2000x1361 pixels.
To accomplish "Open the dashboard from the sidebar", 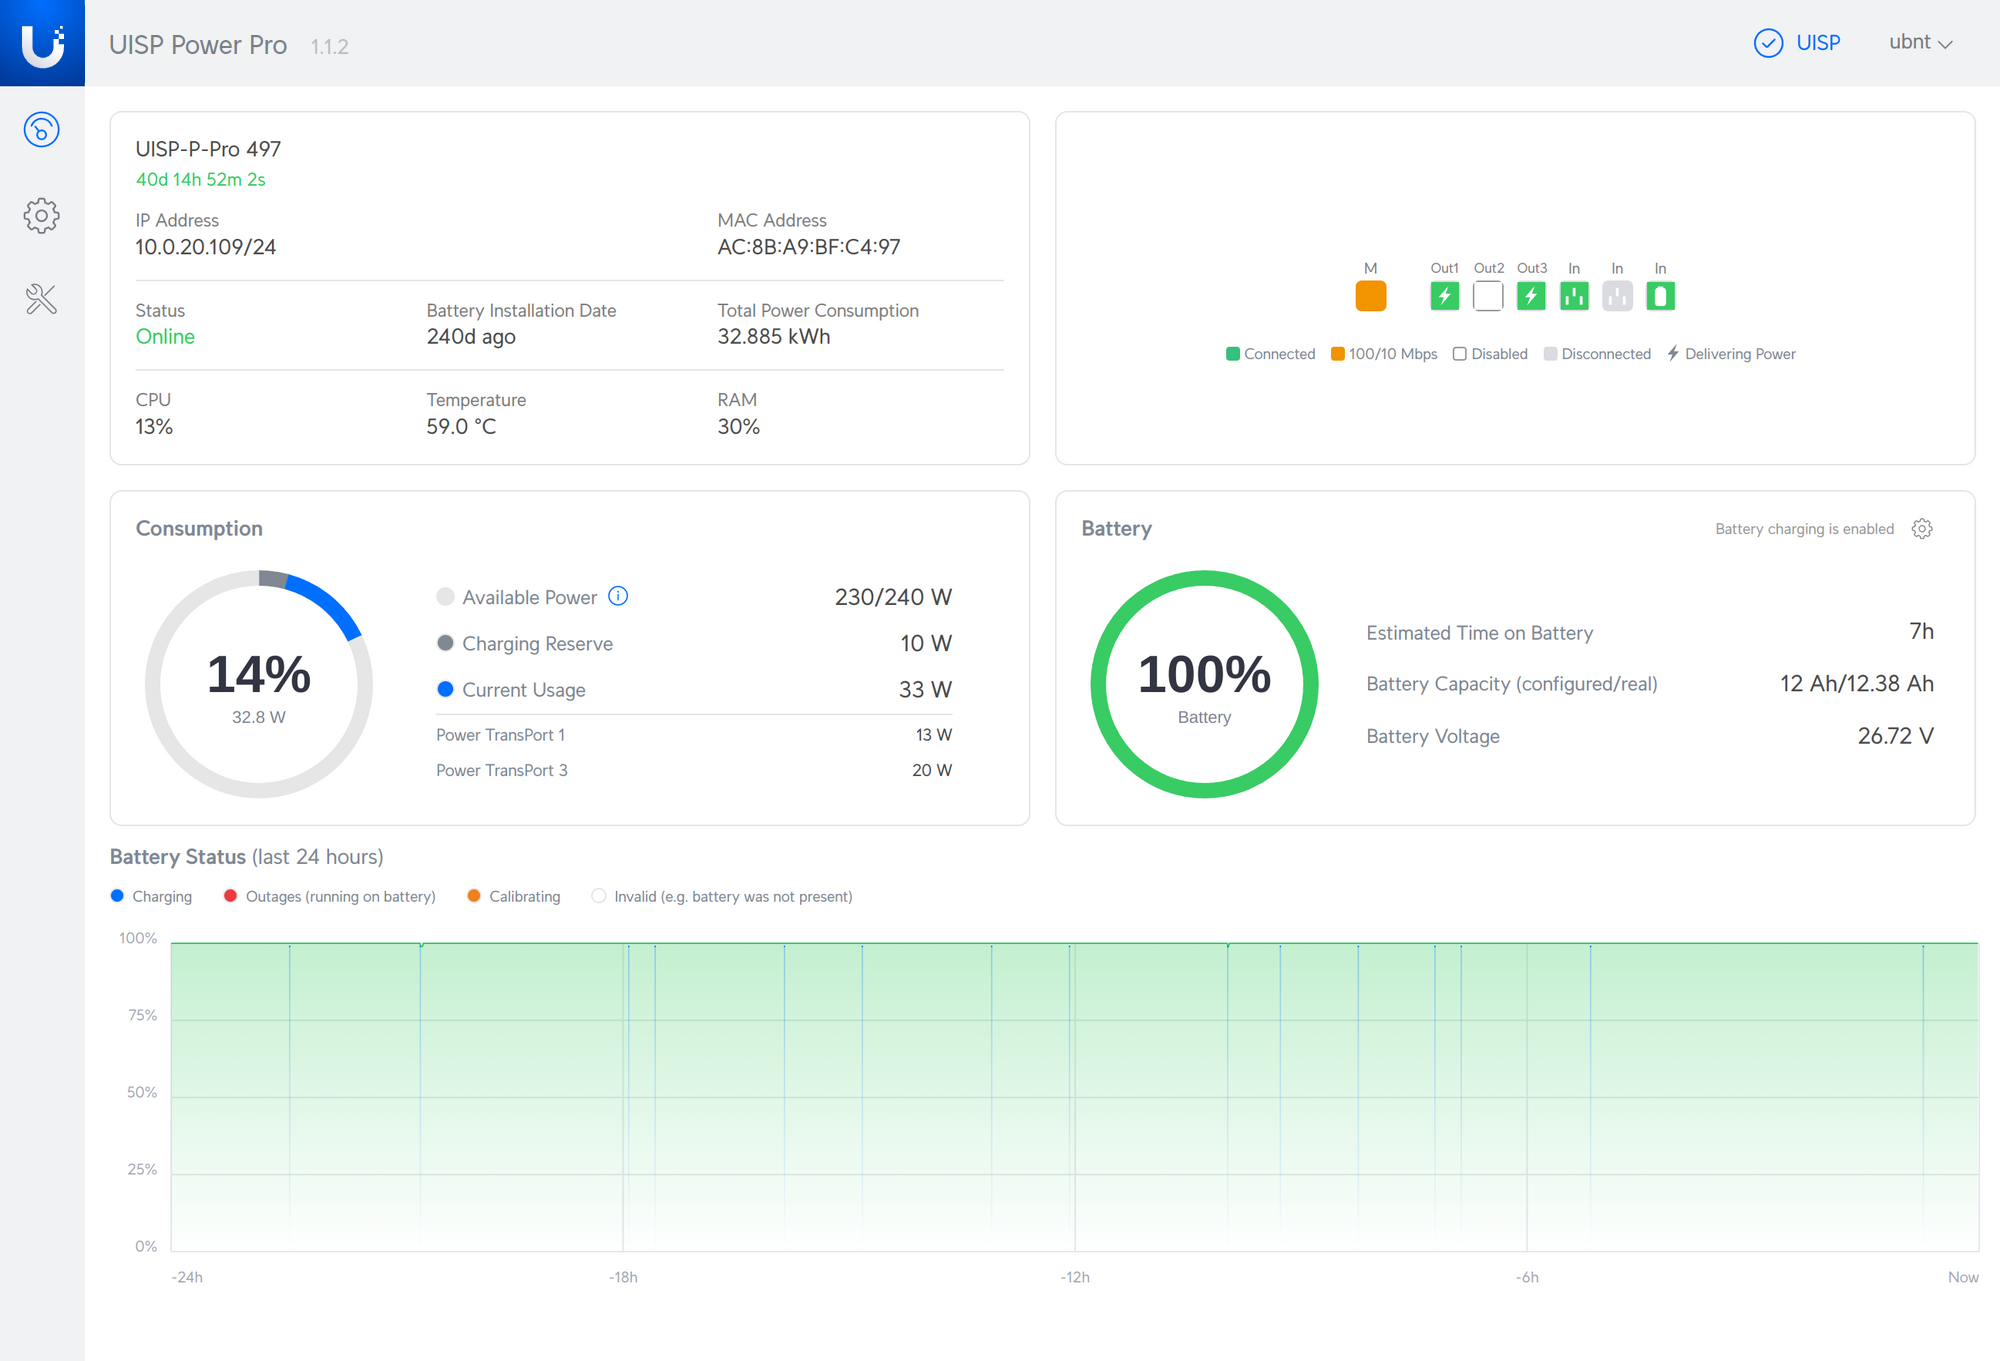I will tap(41, 130).
